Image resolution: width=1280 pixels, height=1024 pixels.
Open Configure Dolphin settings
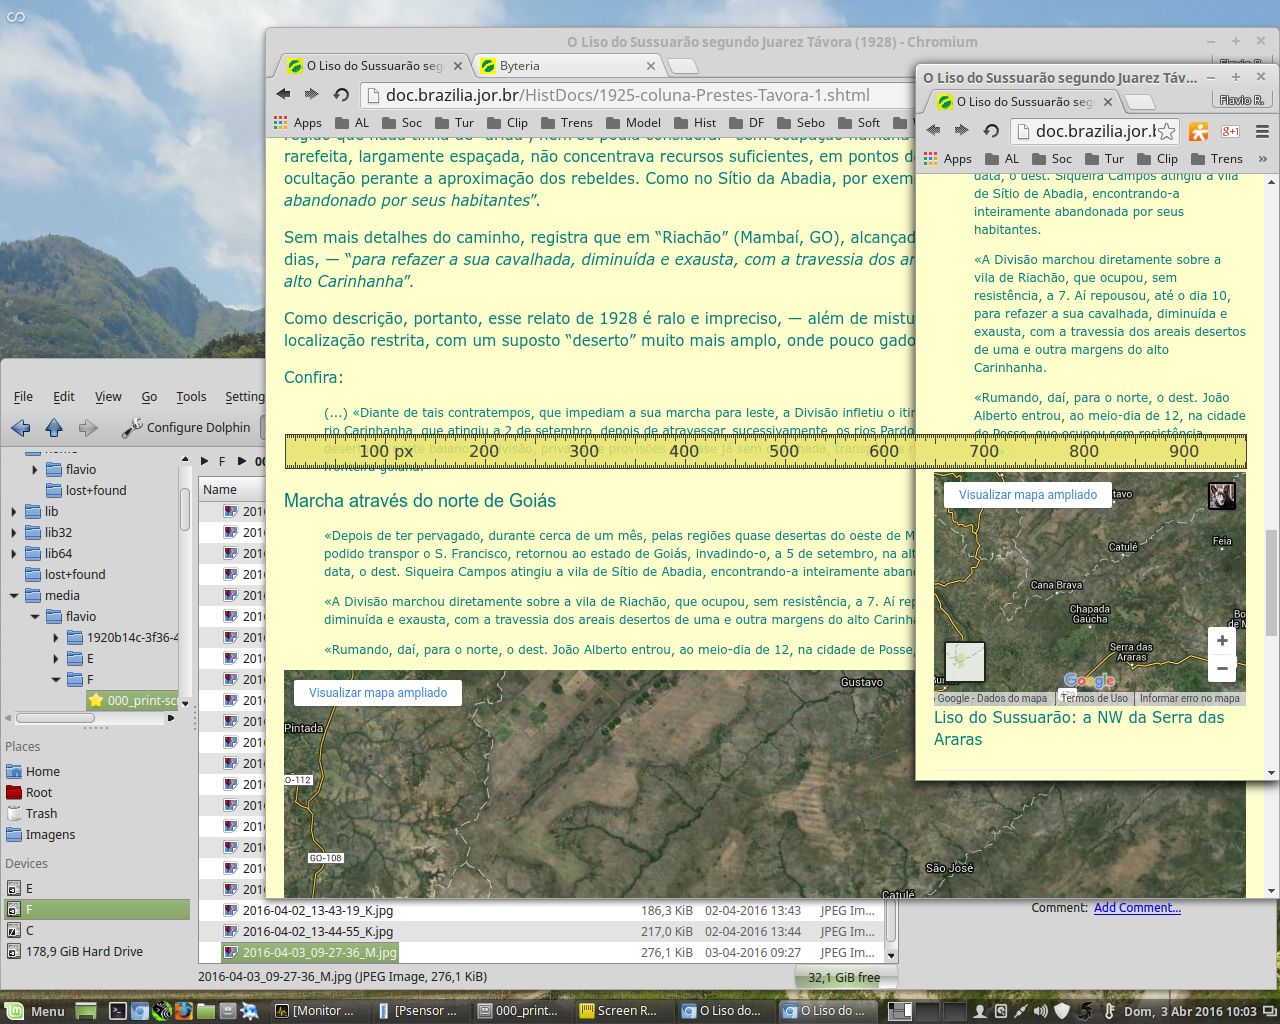[x=187, y=428]
